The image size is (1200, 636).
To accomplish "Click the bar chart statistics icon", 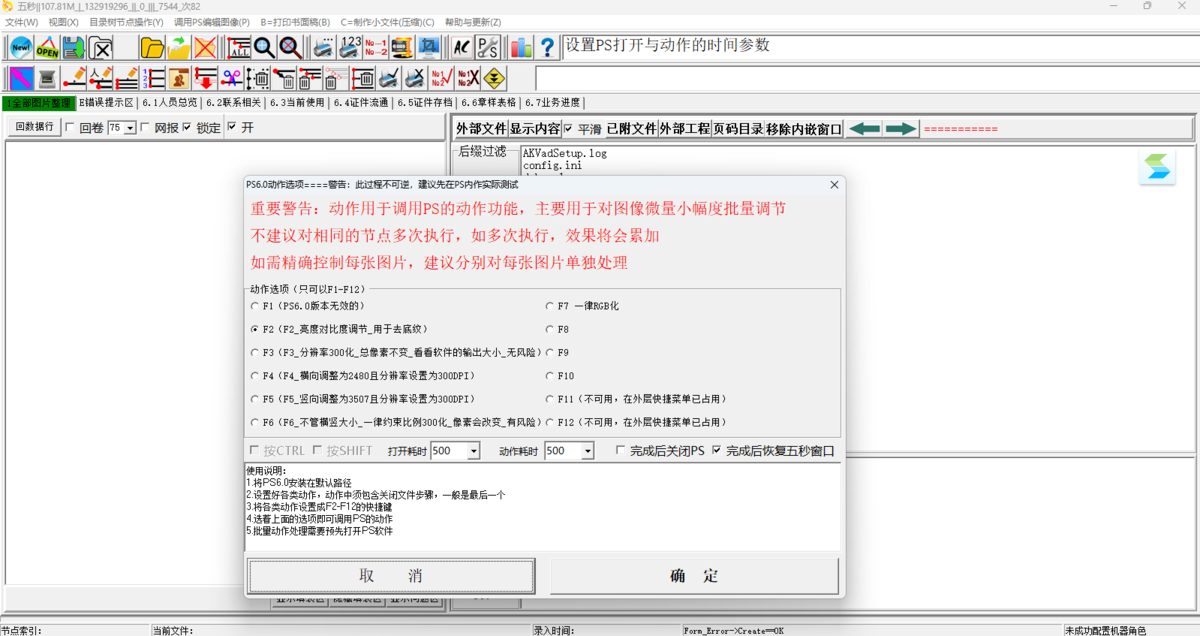I will tap(519, 48).
